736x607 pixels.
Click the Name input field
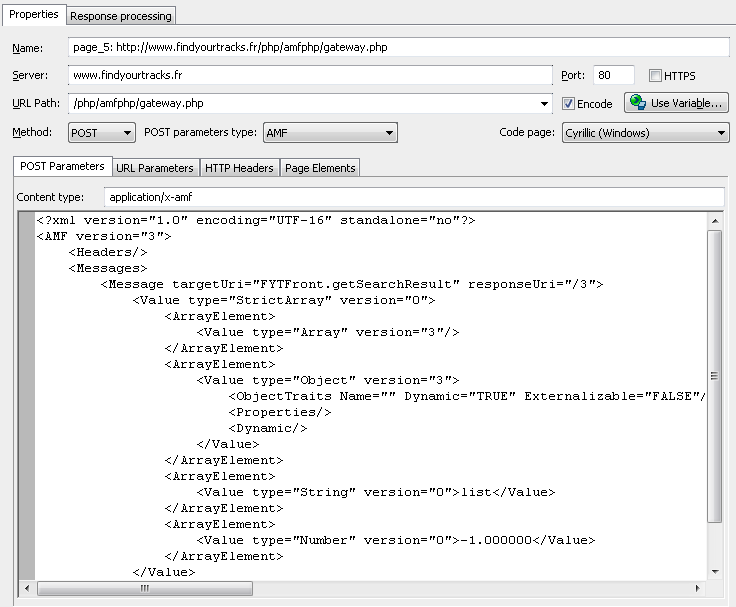pyautogui.click(x=399, y=47)
